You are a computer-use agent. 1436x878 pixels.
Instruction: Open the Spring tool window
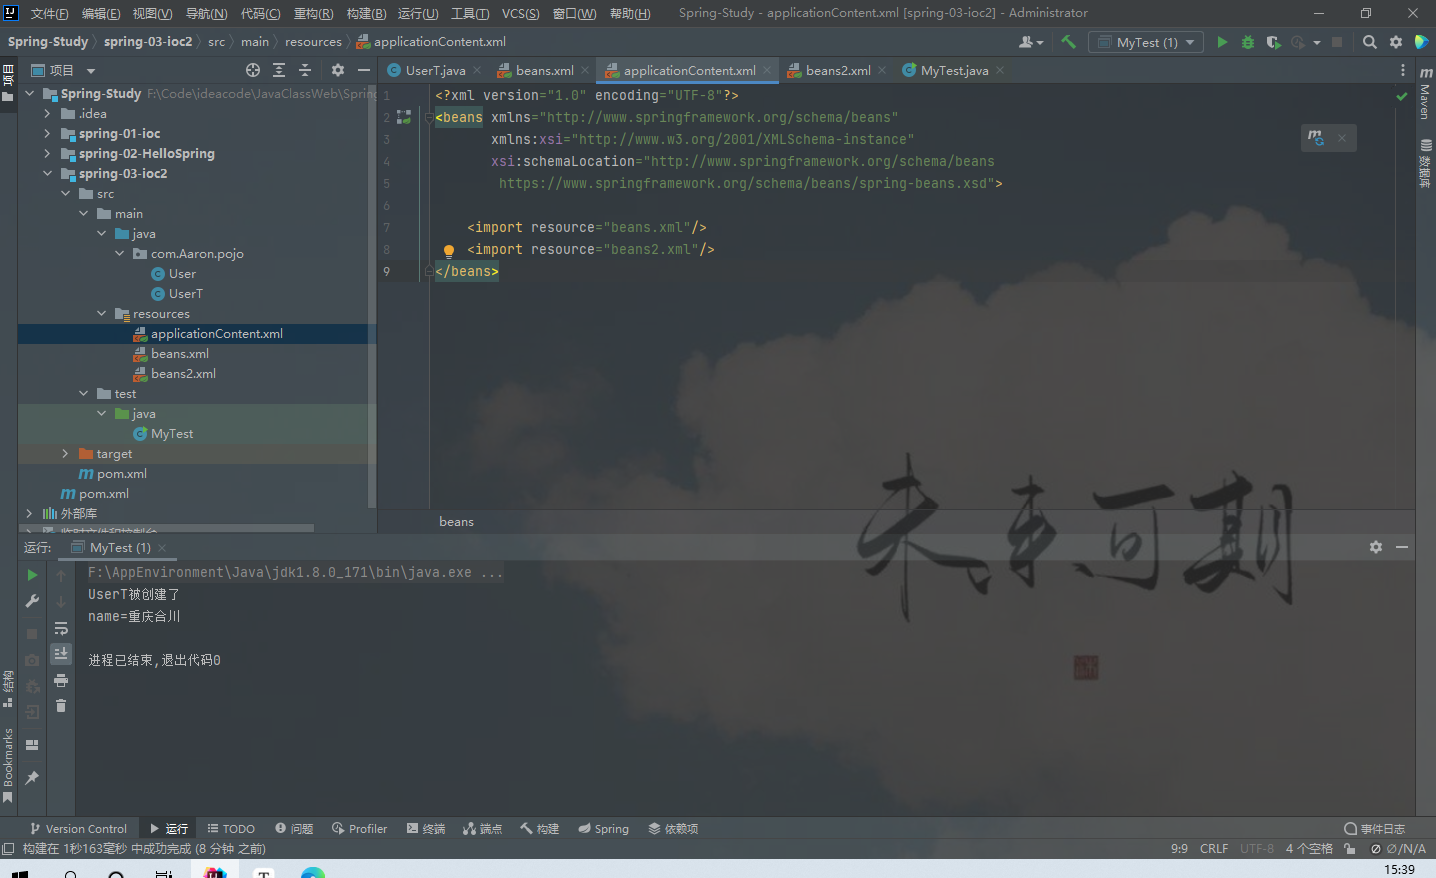[603, 829]
